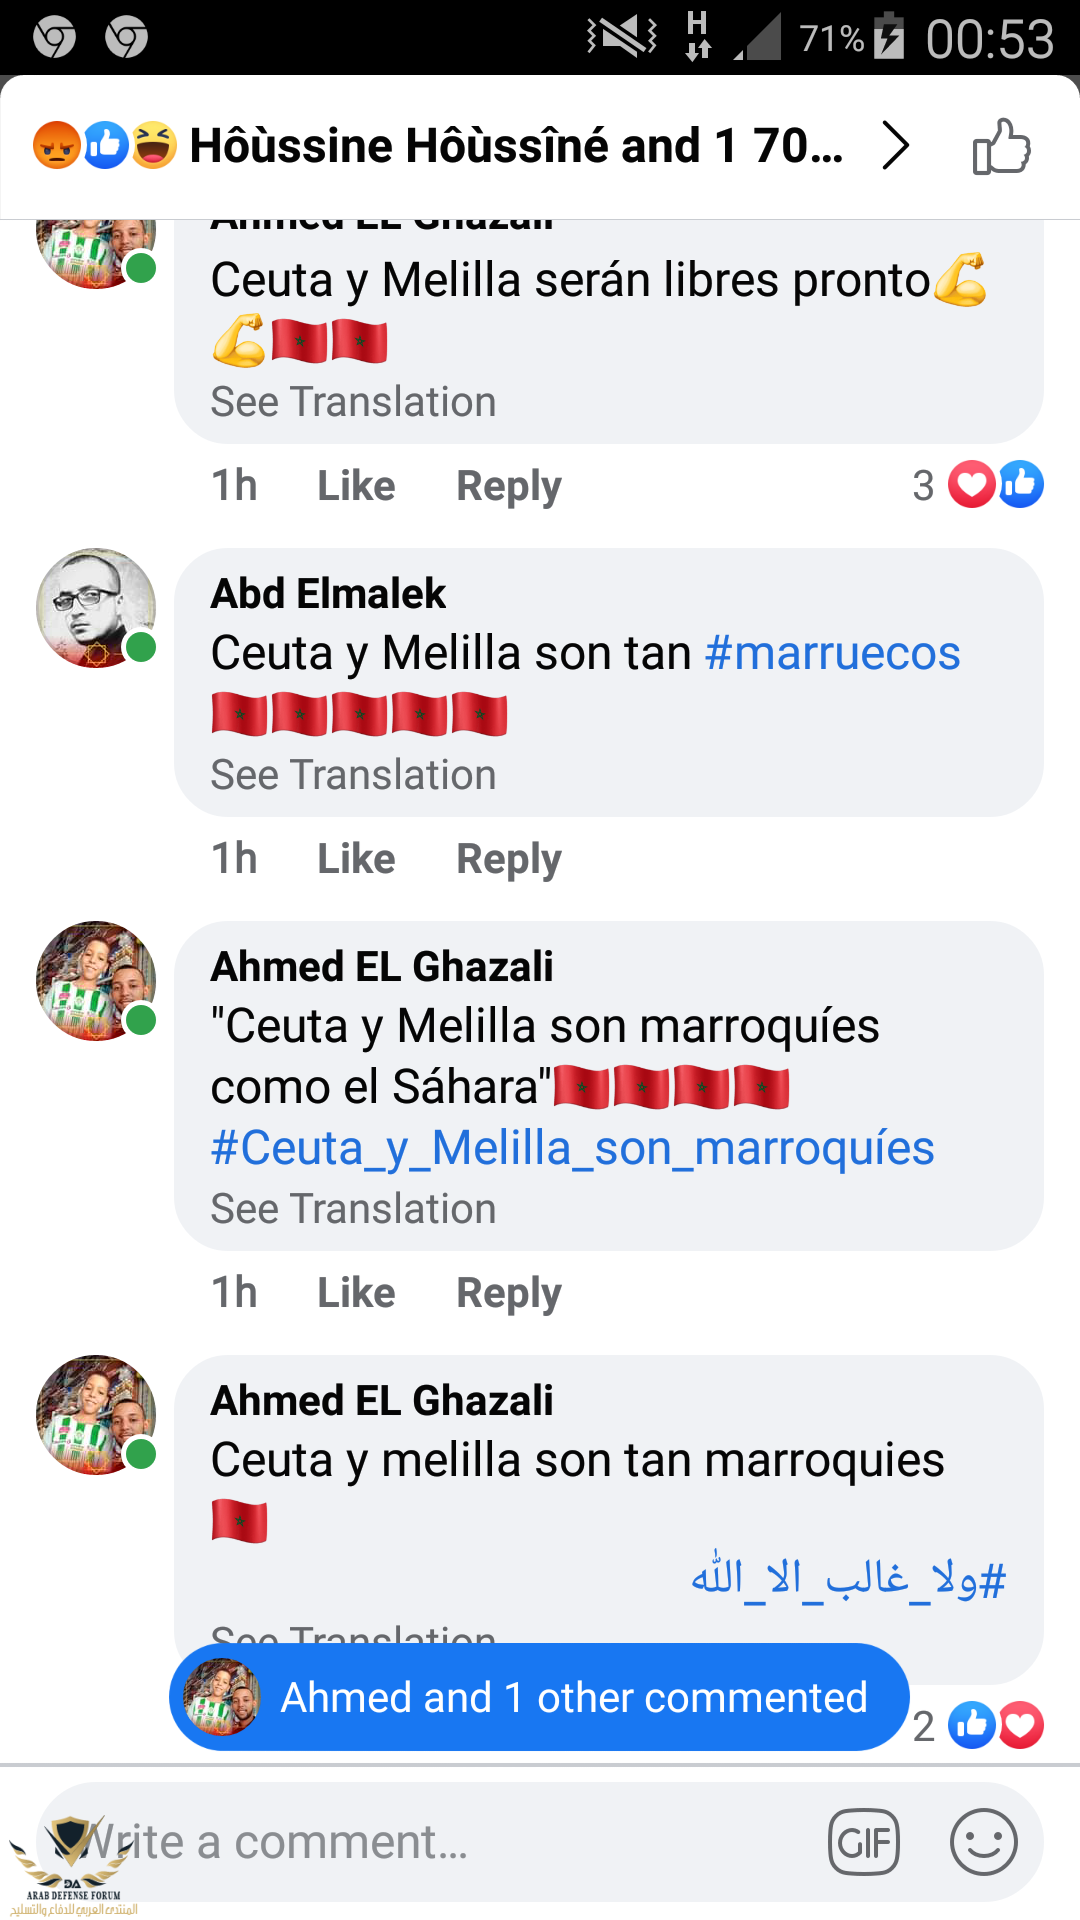The height and width of the screenshot is (1920, 1080).
Task: Open the #Ceuta_y_Melilla_son_marroquíes hashtag
Action: [x=572, y=1148]
